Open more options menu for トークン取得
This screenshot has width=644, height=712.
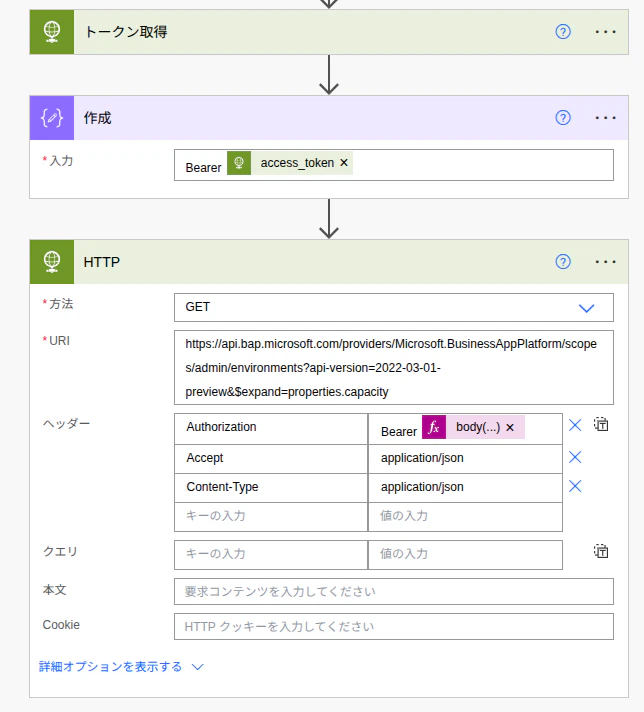pyautogui.click(x=605, y=32)
